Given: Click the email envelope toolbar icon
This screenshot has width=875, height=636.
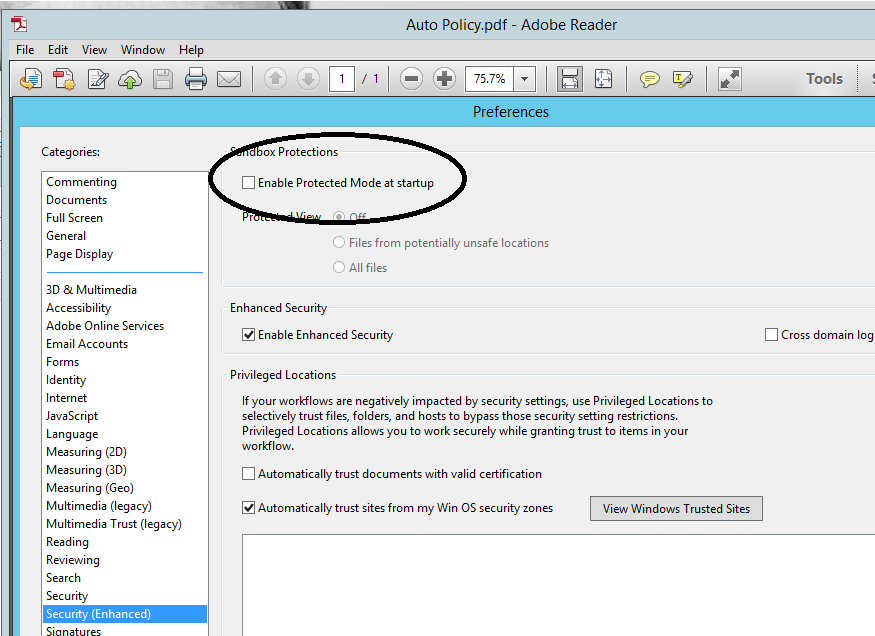Looking at the screenshot, I should point(229,79).
